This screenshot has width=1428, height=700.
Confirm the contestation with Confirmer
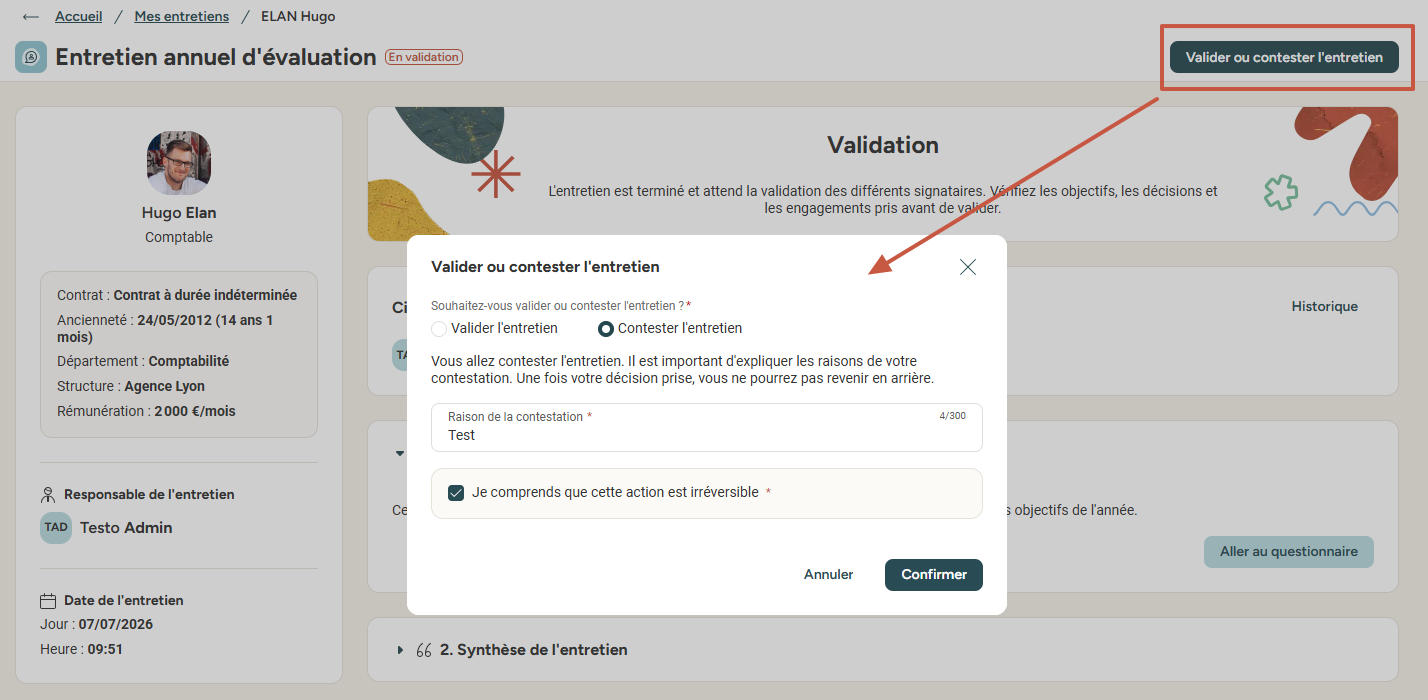click(x=934, y=574)
